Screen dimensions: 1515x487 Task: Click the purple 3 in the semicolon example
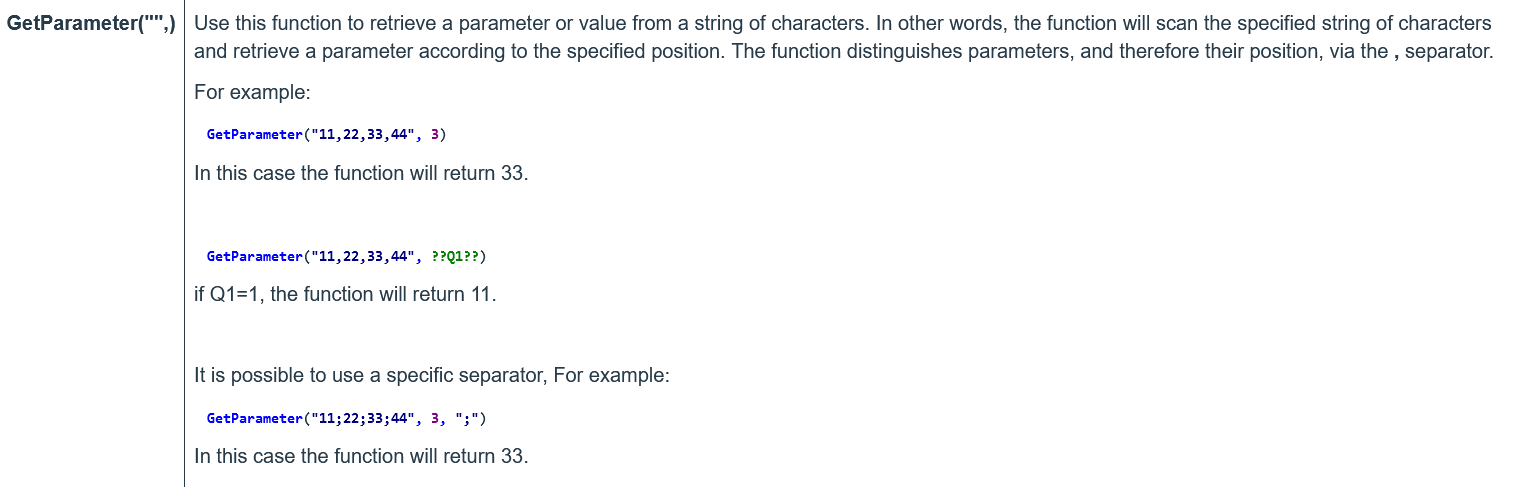pyautogui.click(x=434, y=418)
